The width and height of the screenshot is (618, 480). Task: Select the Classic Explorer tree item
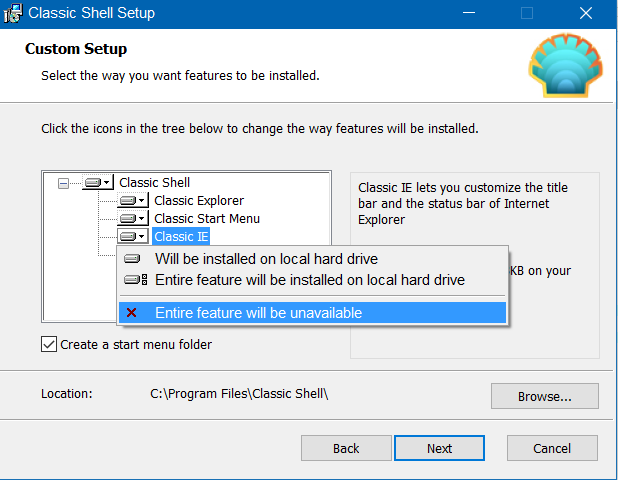[199, 201]
